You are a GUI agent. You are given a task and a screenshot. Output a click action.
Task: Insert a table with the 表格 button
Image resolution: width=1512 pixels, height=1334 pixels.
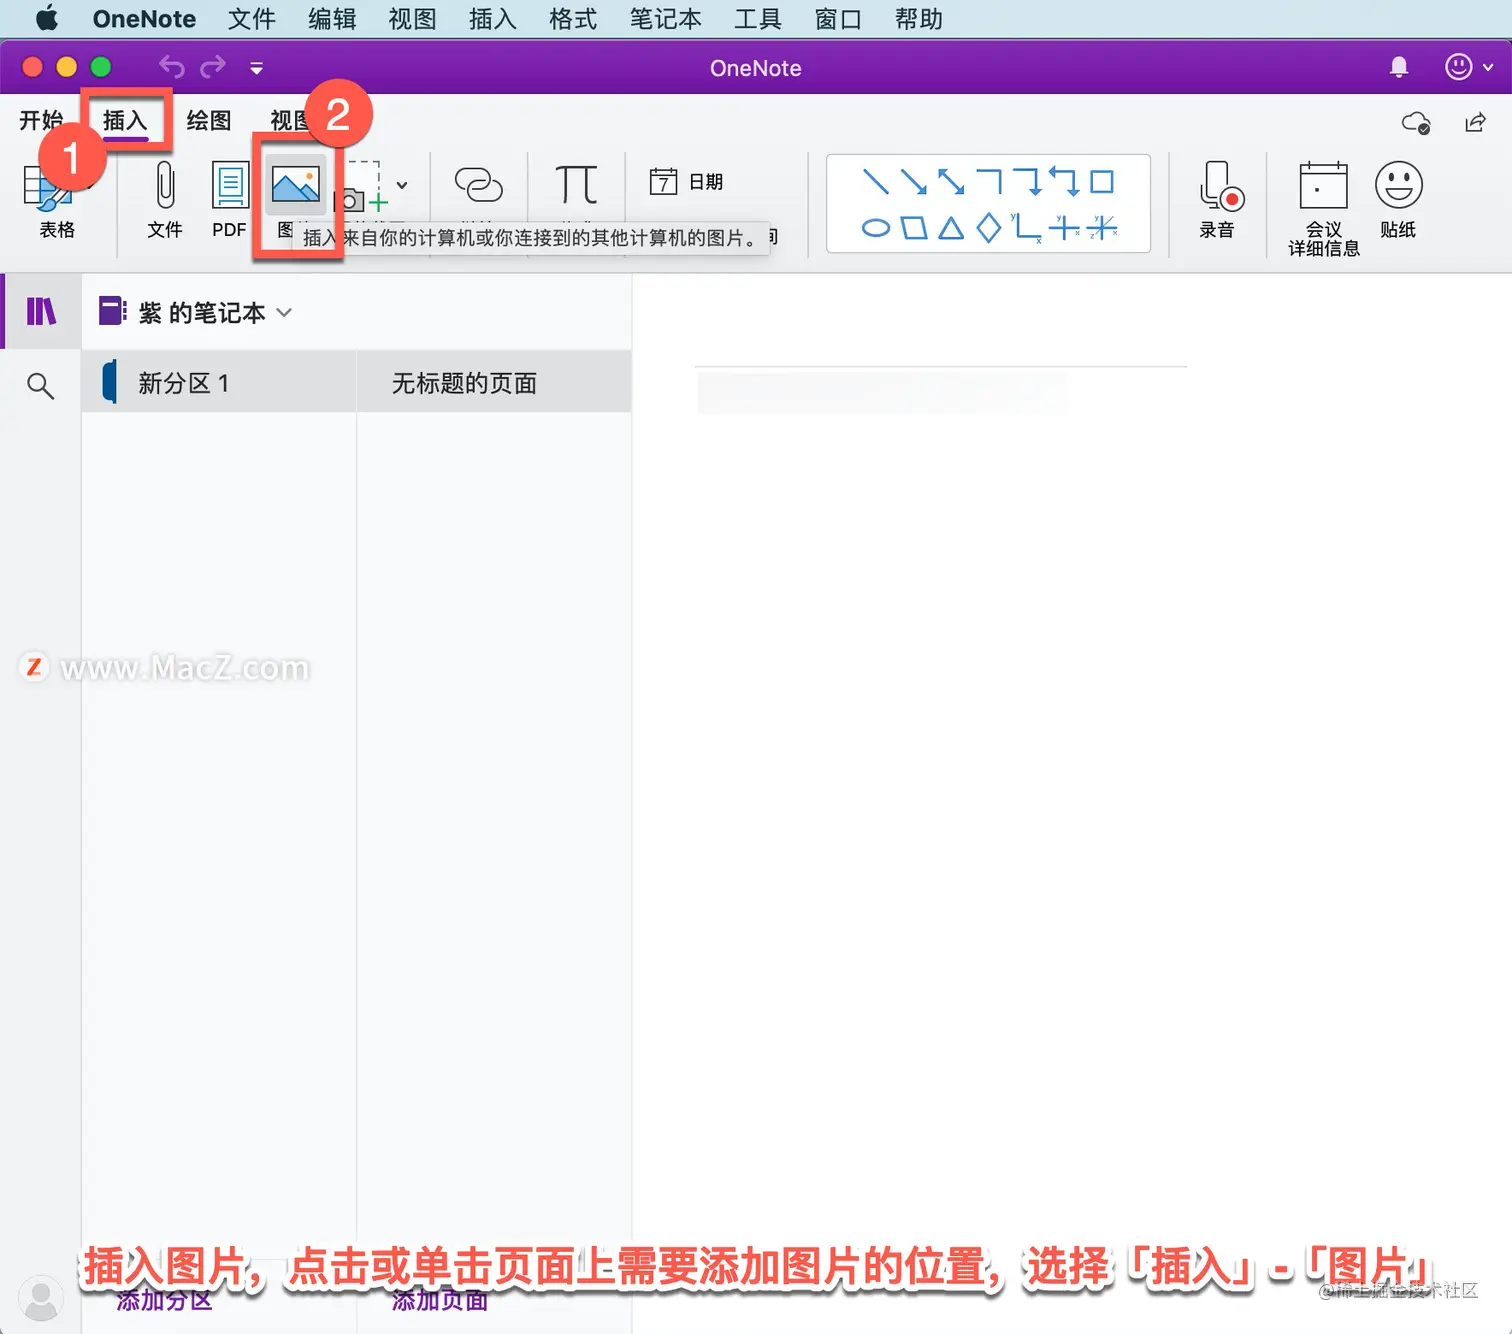coord(57,201)
